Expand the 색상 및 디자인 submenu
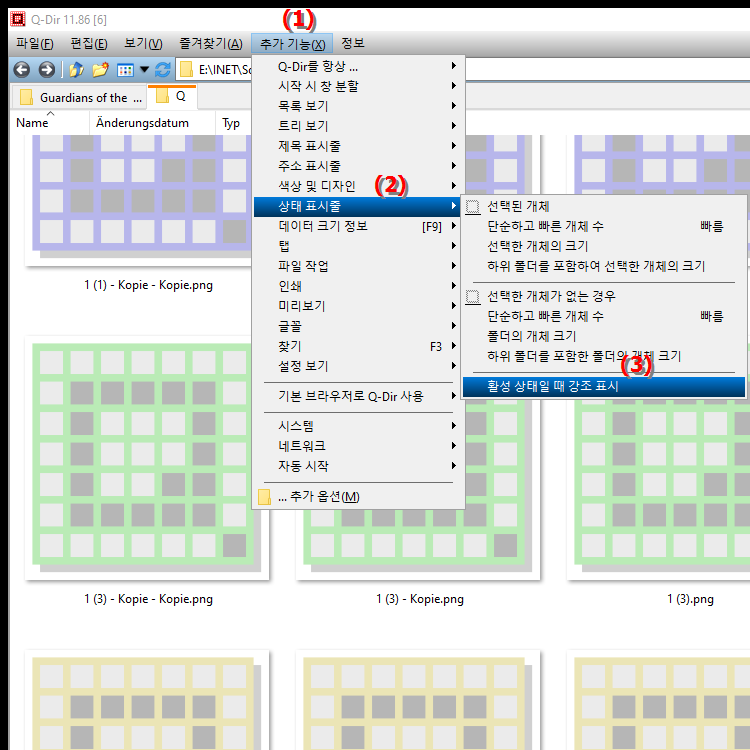The width and height of the screenshot is (750, 750). 358,186
